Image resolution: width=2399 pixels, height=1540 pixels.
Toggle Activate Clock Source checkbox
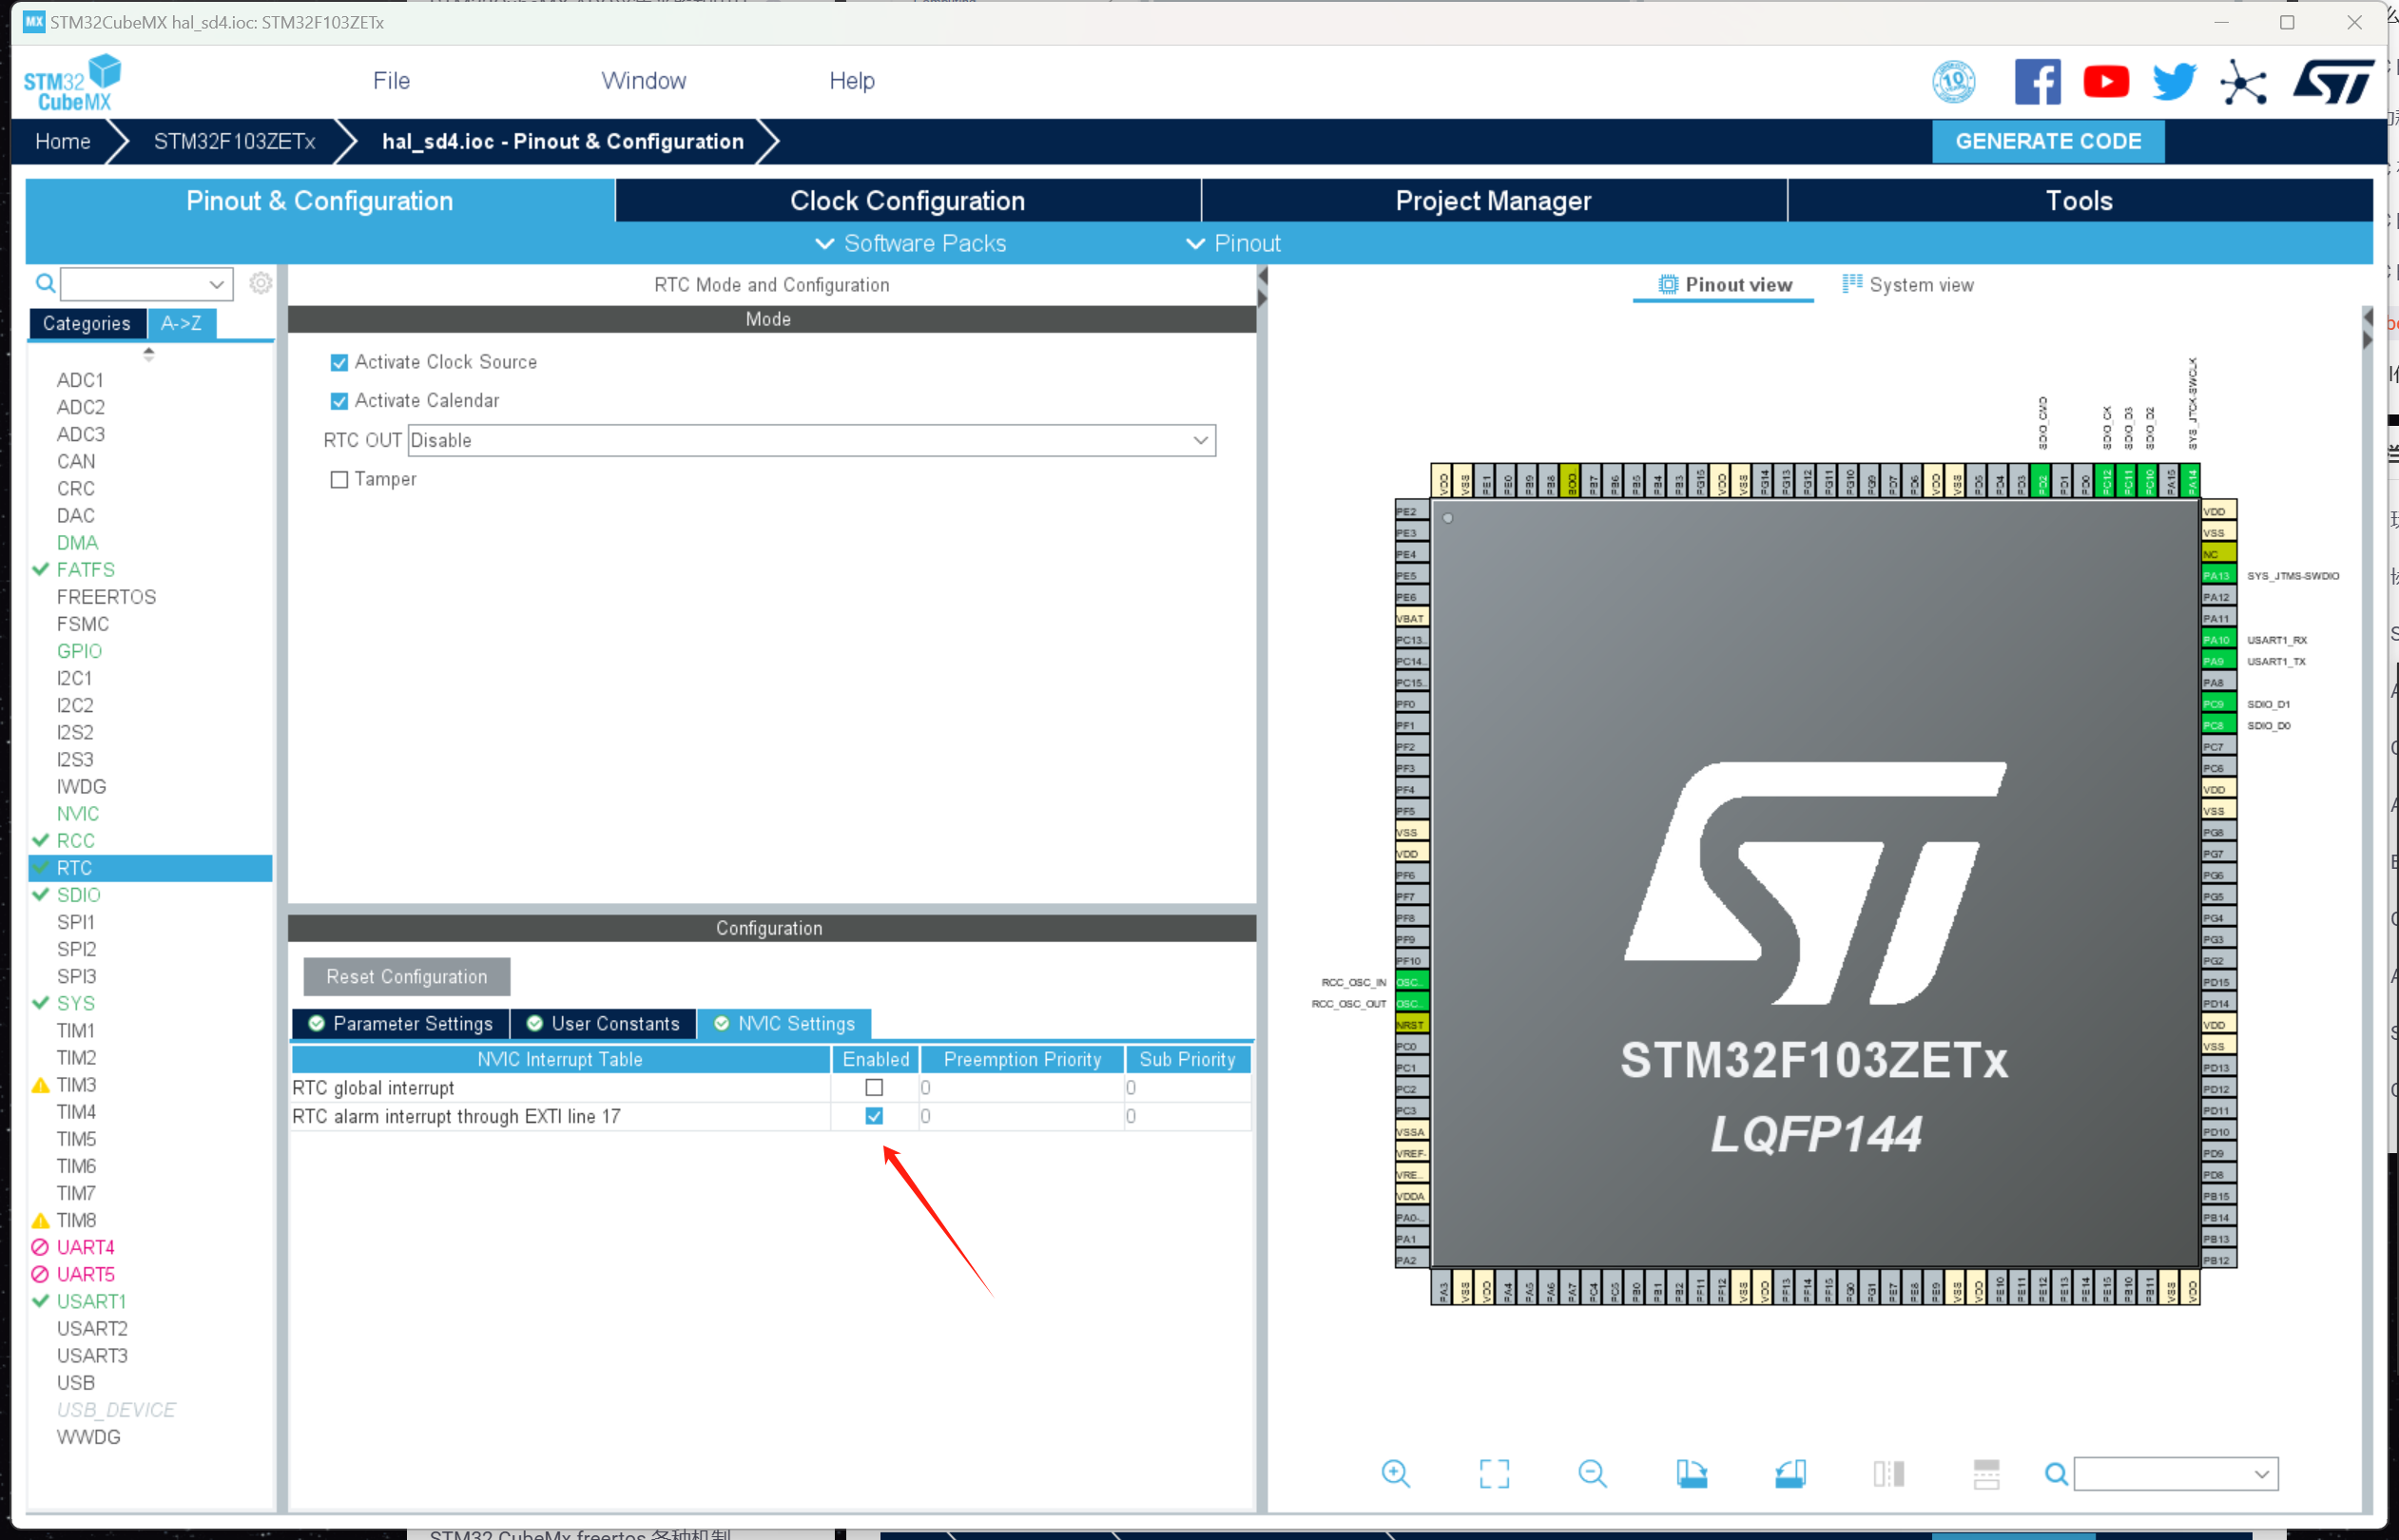(339, 362)
